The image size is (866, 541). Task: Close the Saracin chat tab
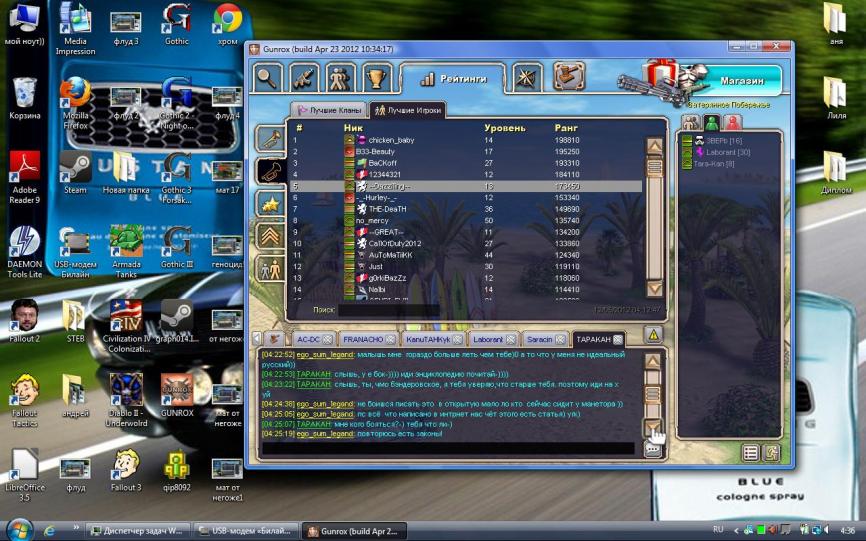pos(561,339)
